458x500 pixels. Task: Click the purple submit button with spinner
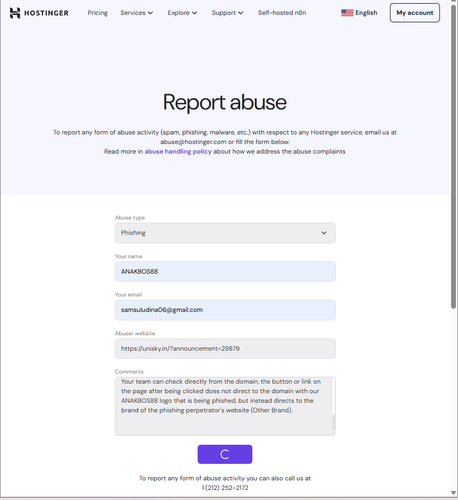225,454
